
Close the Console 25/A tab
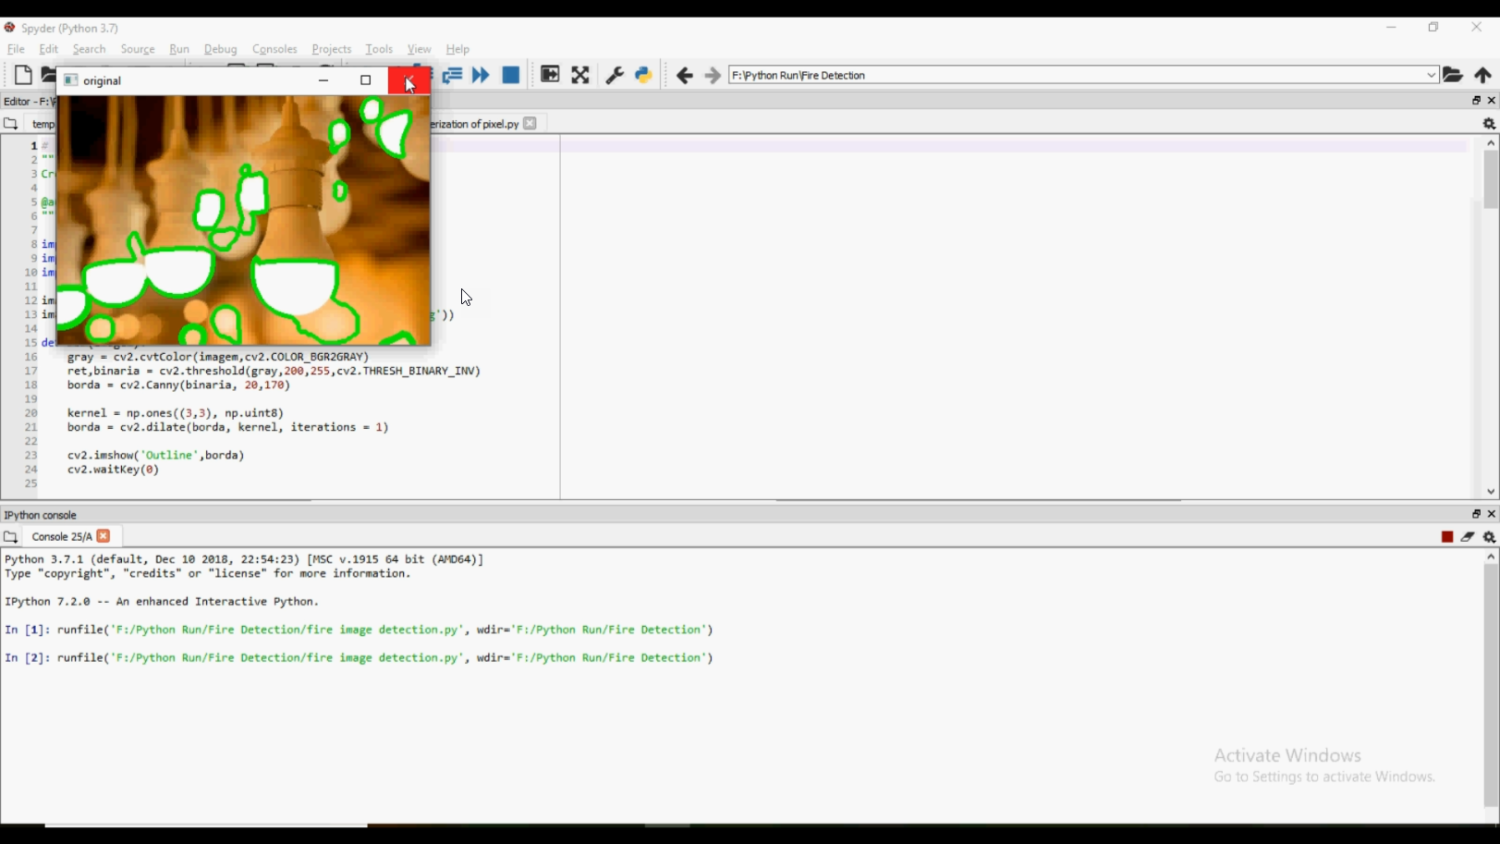tap(104, 536)
